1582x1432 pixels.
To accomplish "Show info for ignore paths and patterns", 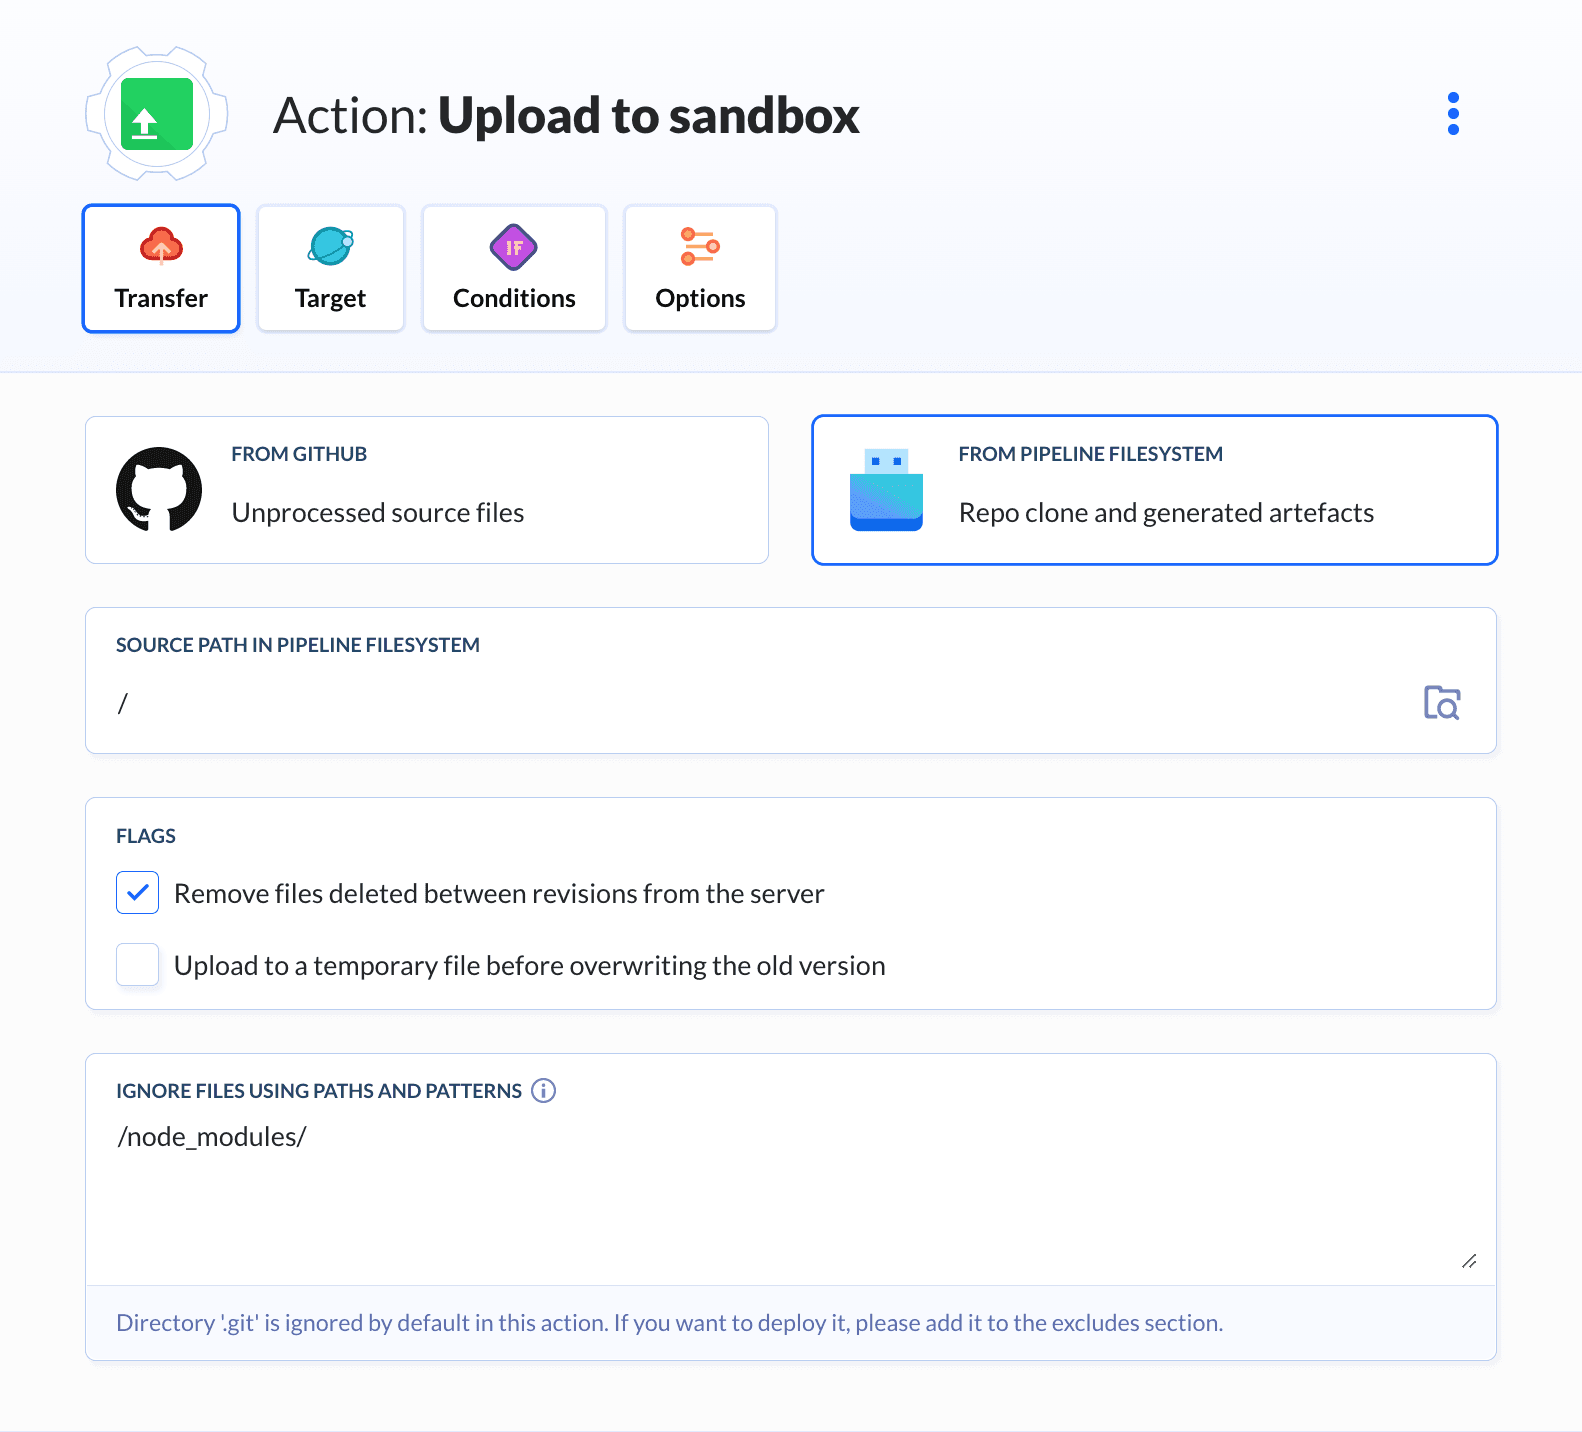I will 543,1090.
